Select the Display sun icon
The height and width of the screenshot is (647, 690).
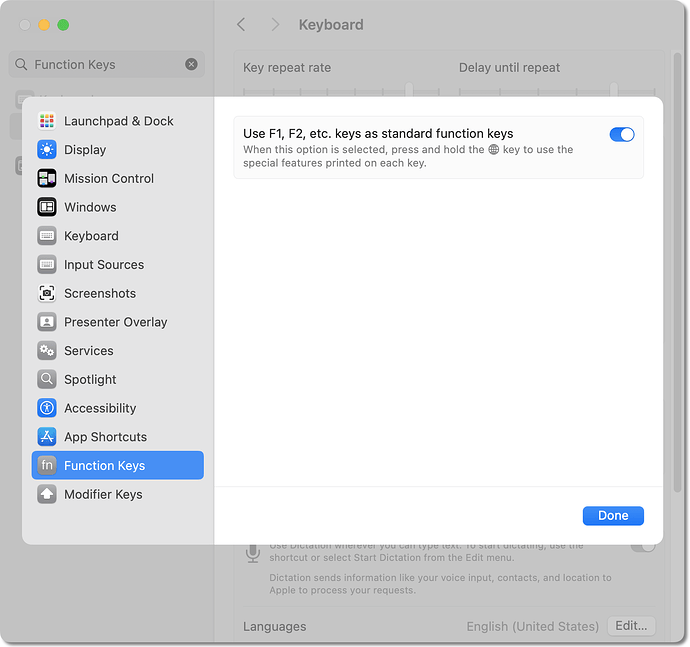coord(47,150)
